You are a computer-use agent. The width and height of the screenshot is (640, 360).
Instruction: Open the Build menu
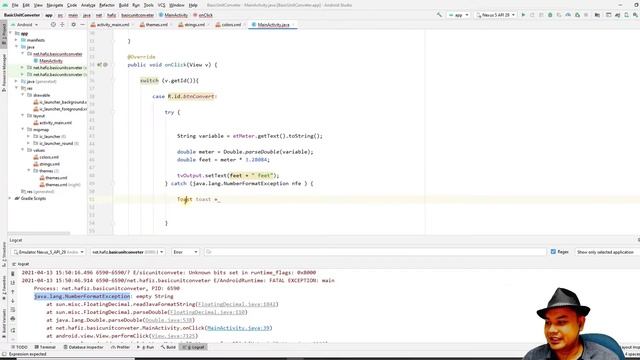[123, 5]
